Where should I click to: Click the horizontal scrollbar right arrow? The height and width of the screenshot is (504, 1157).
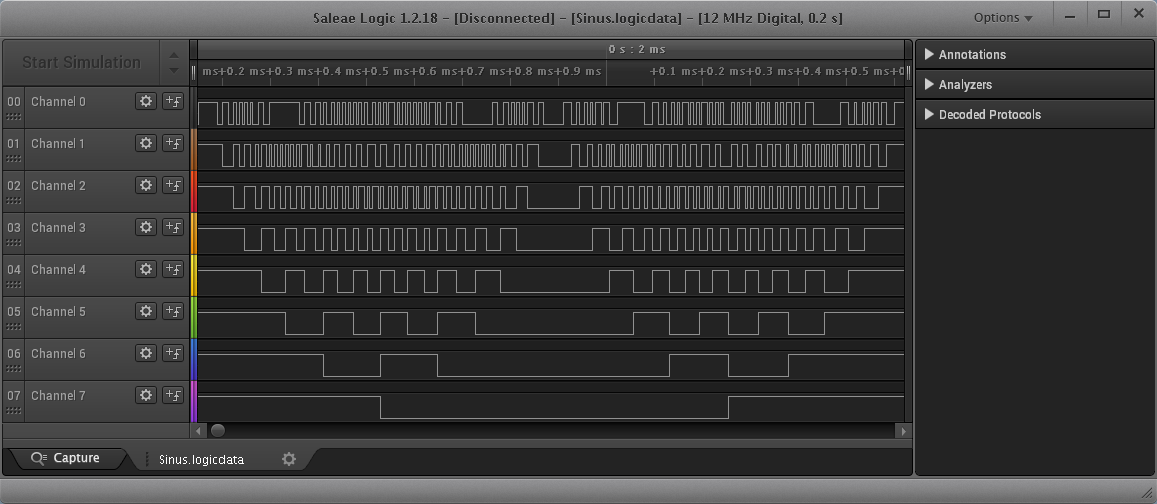903,430
